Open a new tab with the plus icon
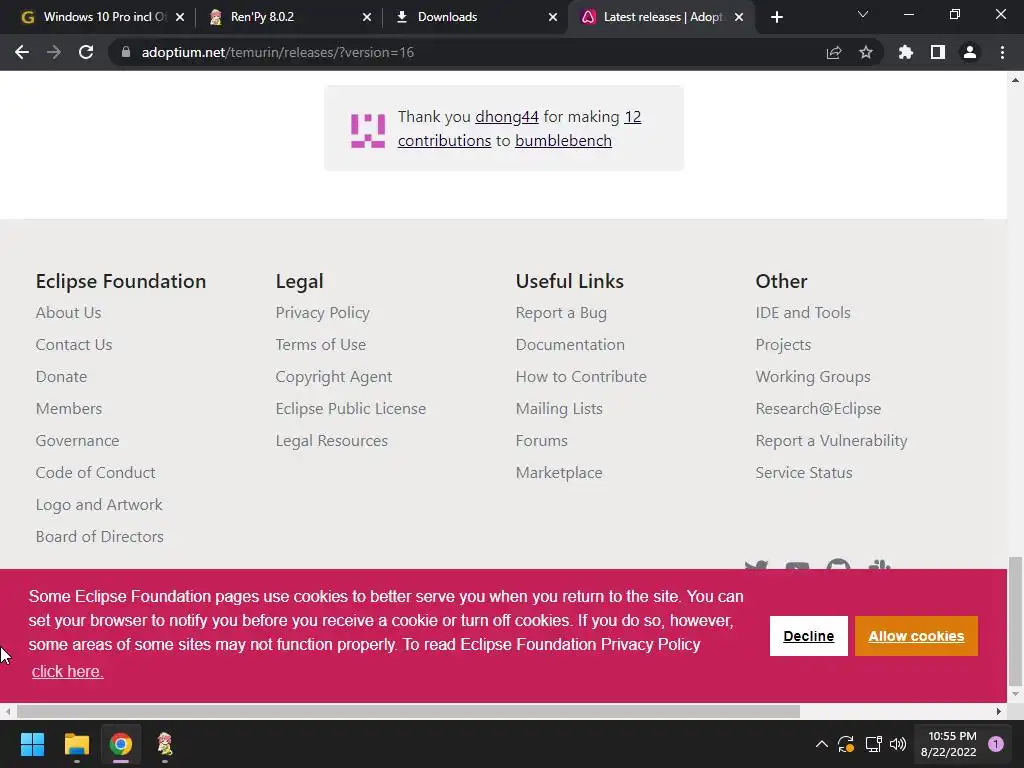Image resolution: width=1024 pixels, height=768 pixels. pyautogui.click(x=776, y=17)
